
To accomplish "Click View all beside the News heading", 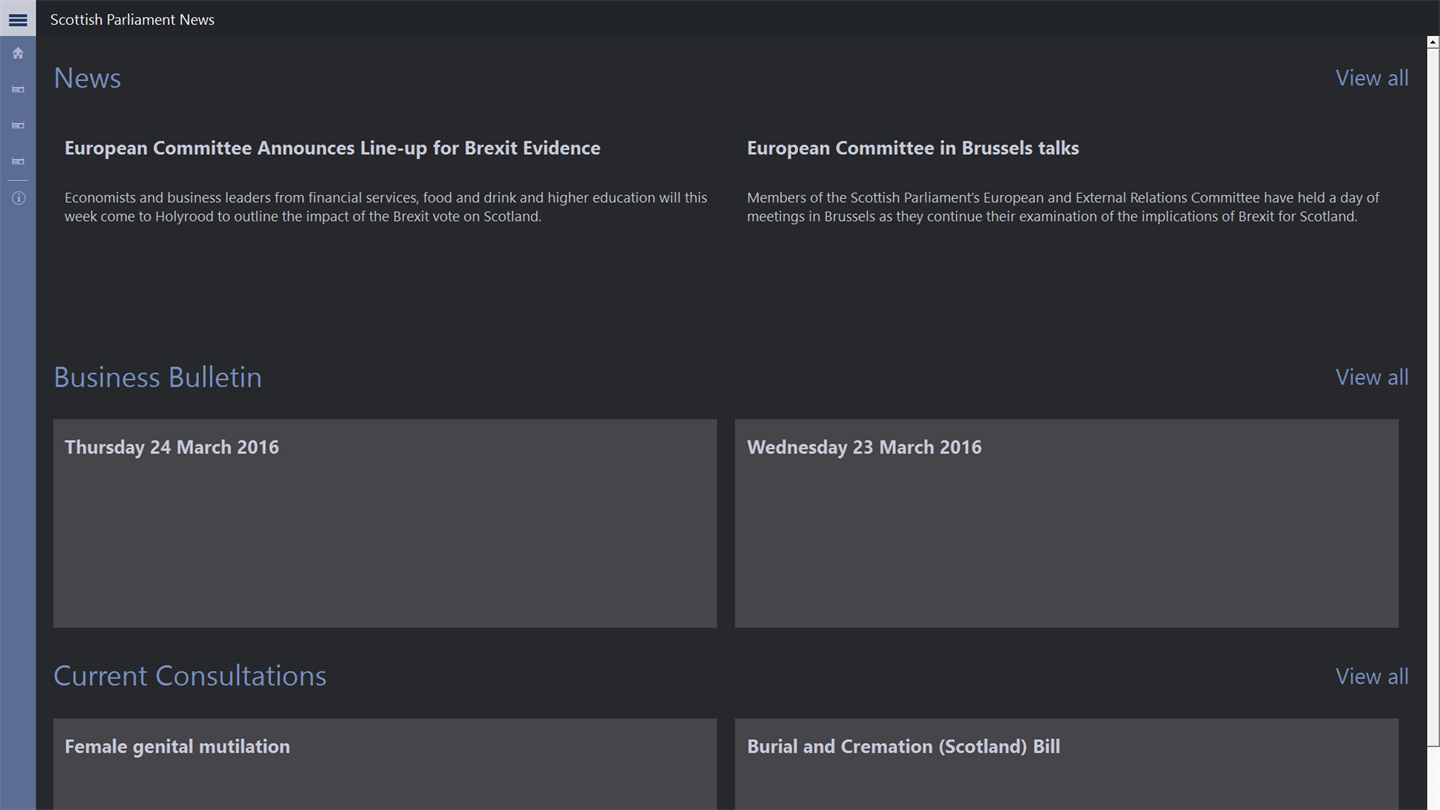I will tap(1371, 78).
